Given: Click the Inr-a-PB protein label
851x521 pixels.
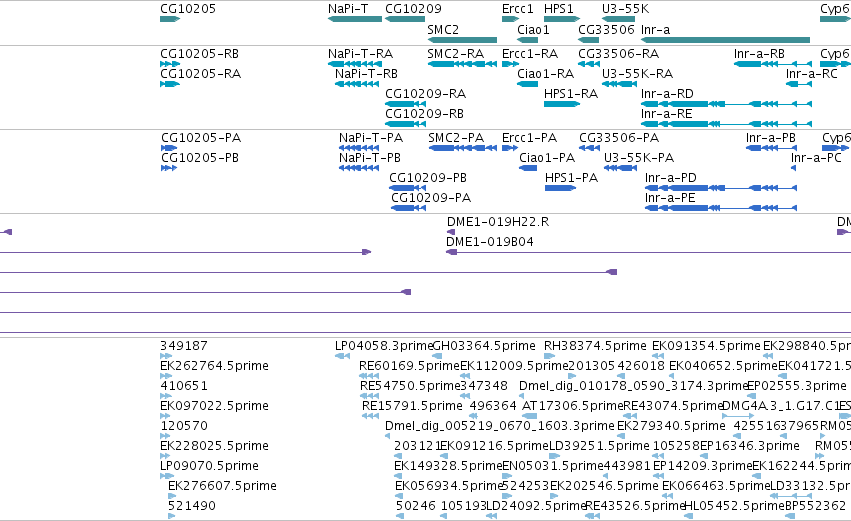Looking at the screenshot, I should tap(771, 138).
